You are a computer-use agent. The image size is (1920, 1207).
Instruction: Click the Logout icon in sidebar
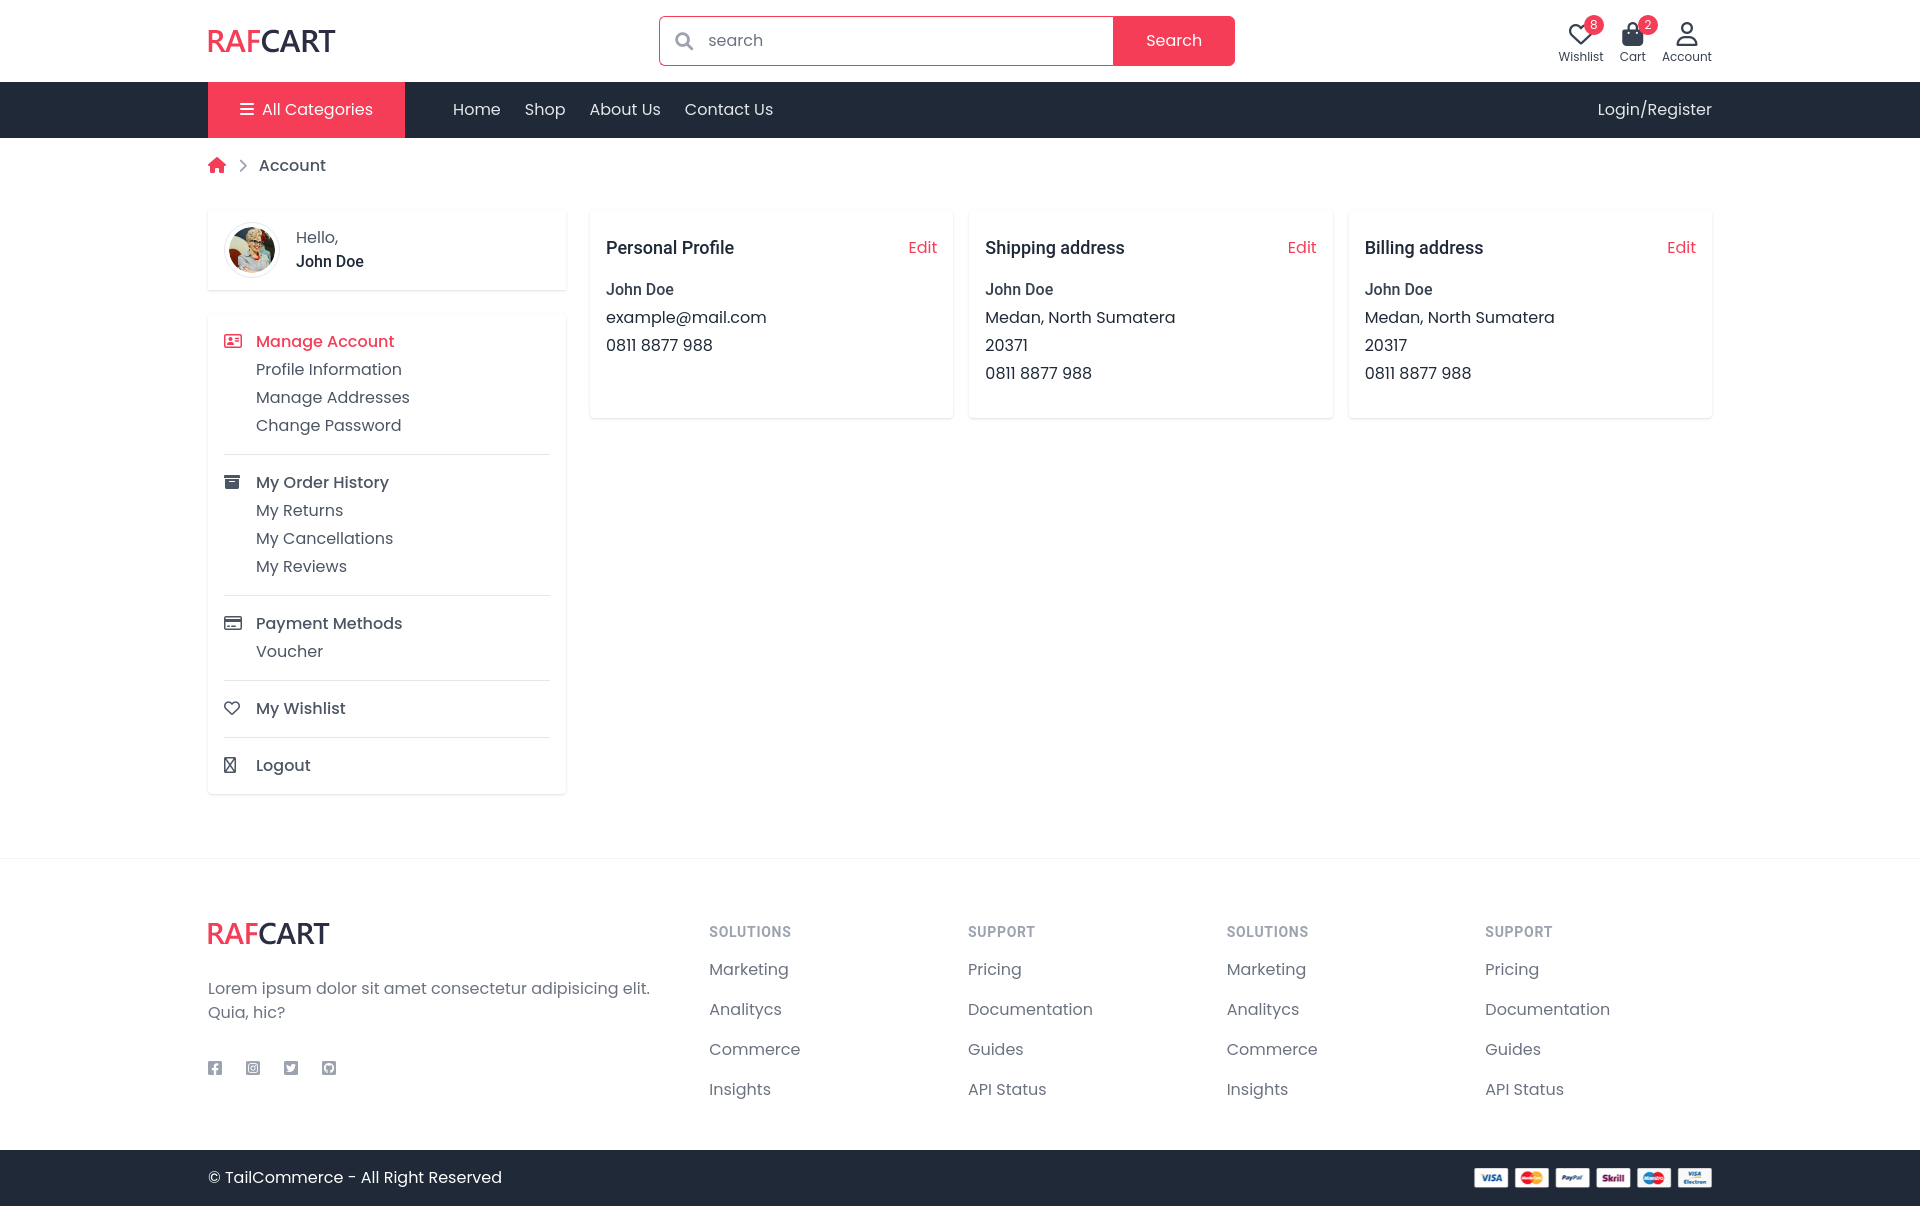click(x=231, y=765)
